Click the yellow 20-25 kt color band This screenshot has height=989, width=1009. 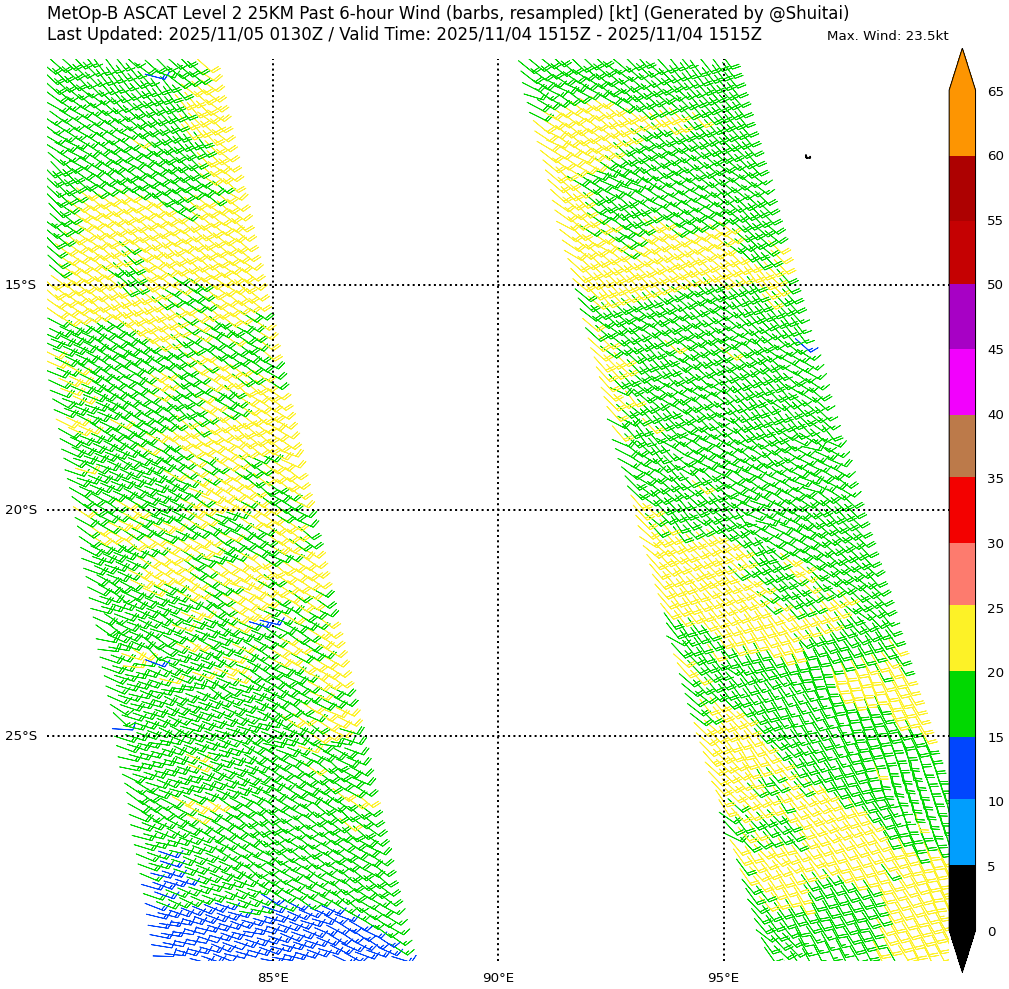(x=961, y=638)
